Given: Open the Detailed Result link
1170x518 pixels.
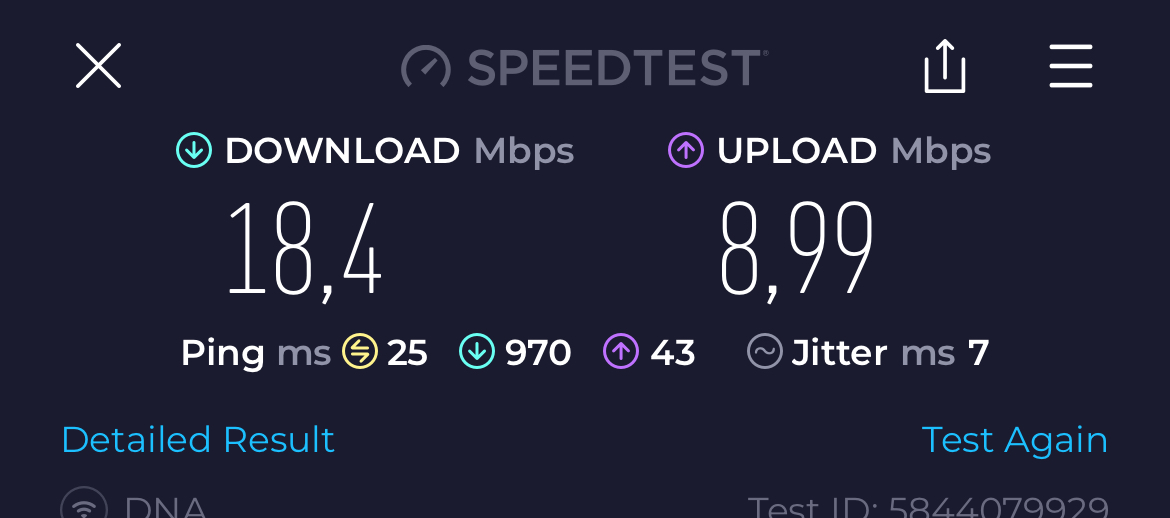Looking at the screenshot, I should click(198, 440).
